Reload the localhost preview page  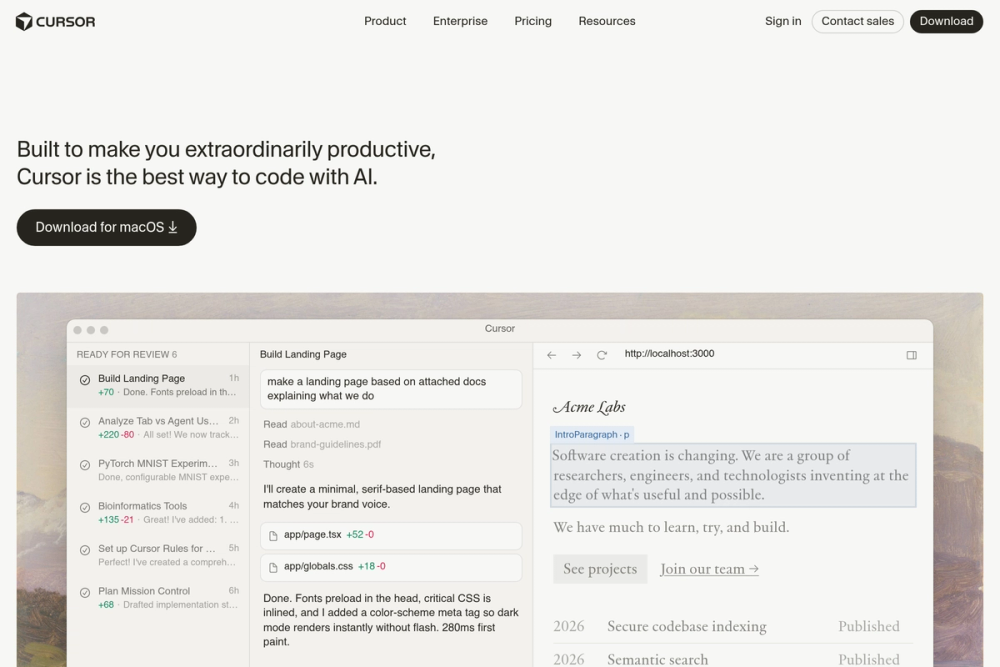tap(602, 354)
